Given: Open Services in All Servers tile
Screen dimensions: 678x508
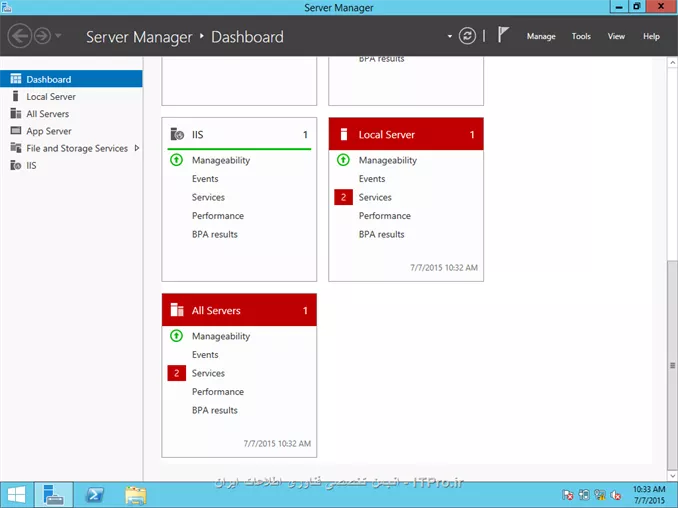Looking at the screenshot, I should point(208,373).
